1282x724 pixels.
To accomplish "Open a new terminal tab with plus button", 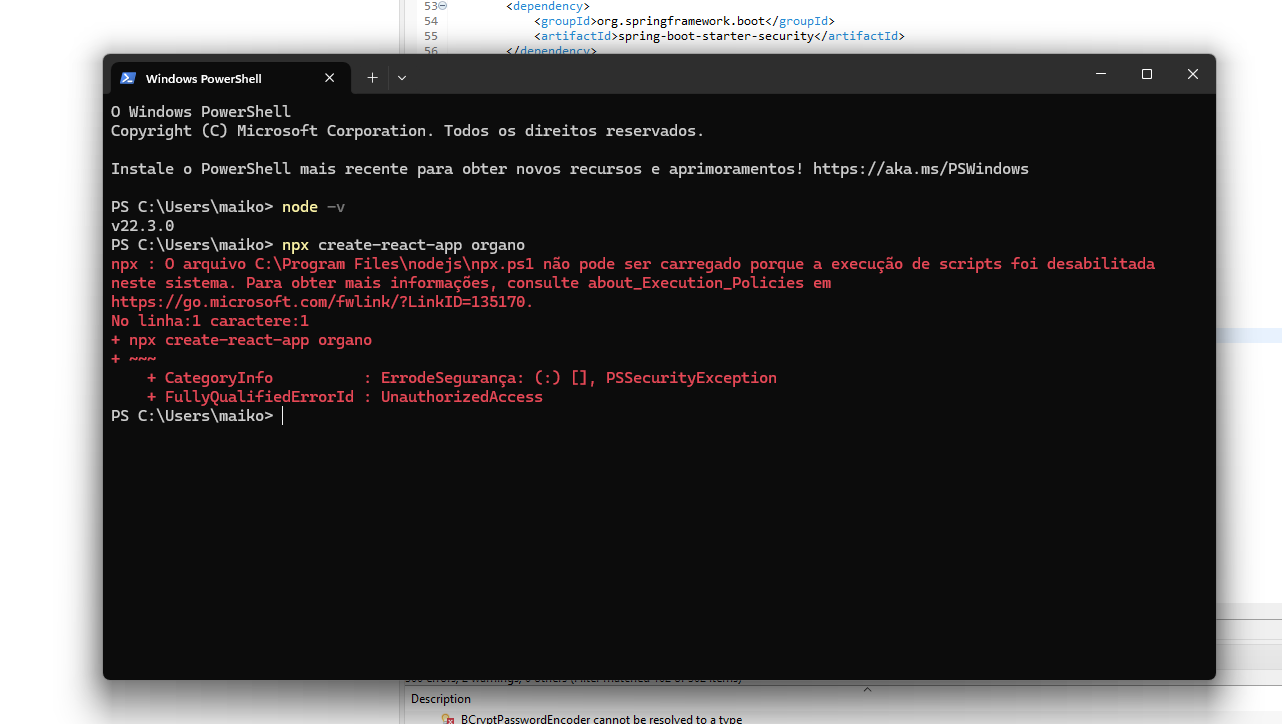I will click(372, 78).
